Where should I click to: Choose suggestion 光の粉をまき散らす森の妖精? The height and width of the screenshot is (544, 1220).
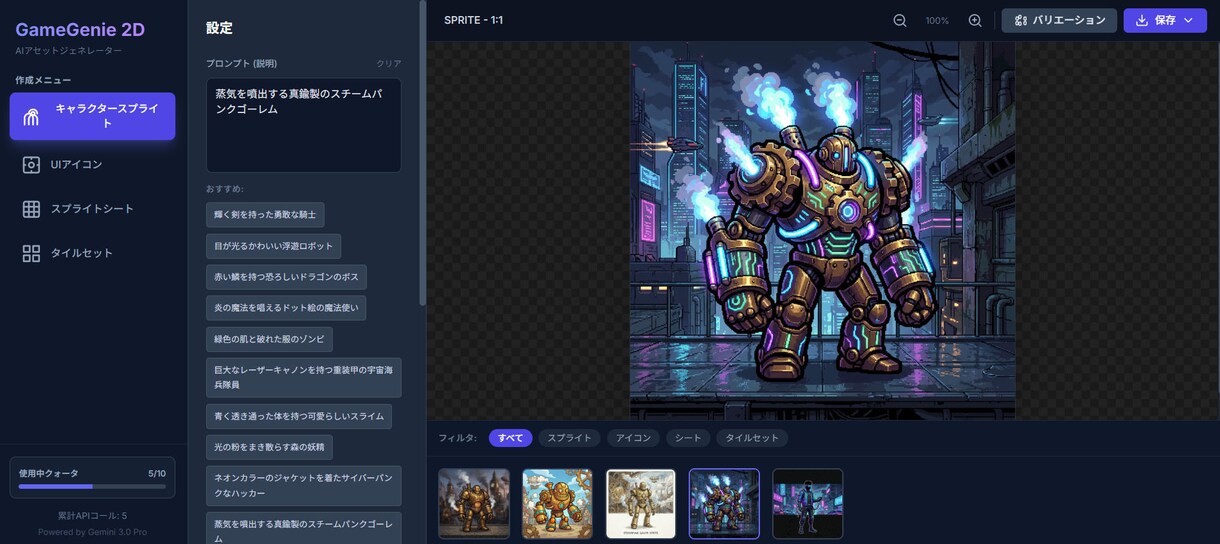[269, 447]
